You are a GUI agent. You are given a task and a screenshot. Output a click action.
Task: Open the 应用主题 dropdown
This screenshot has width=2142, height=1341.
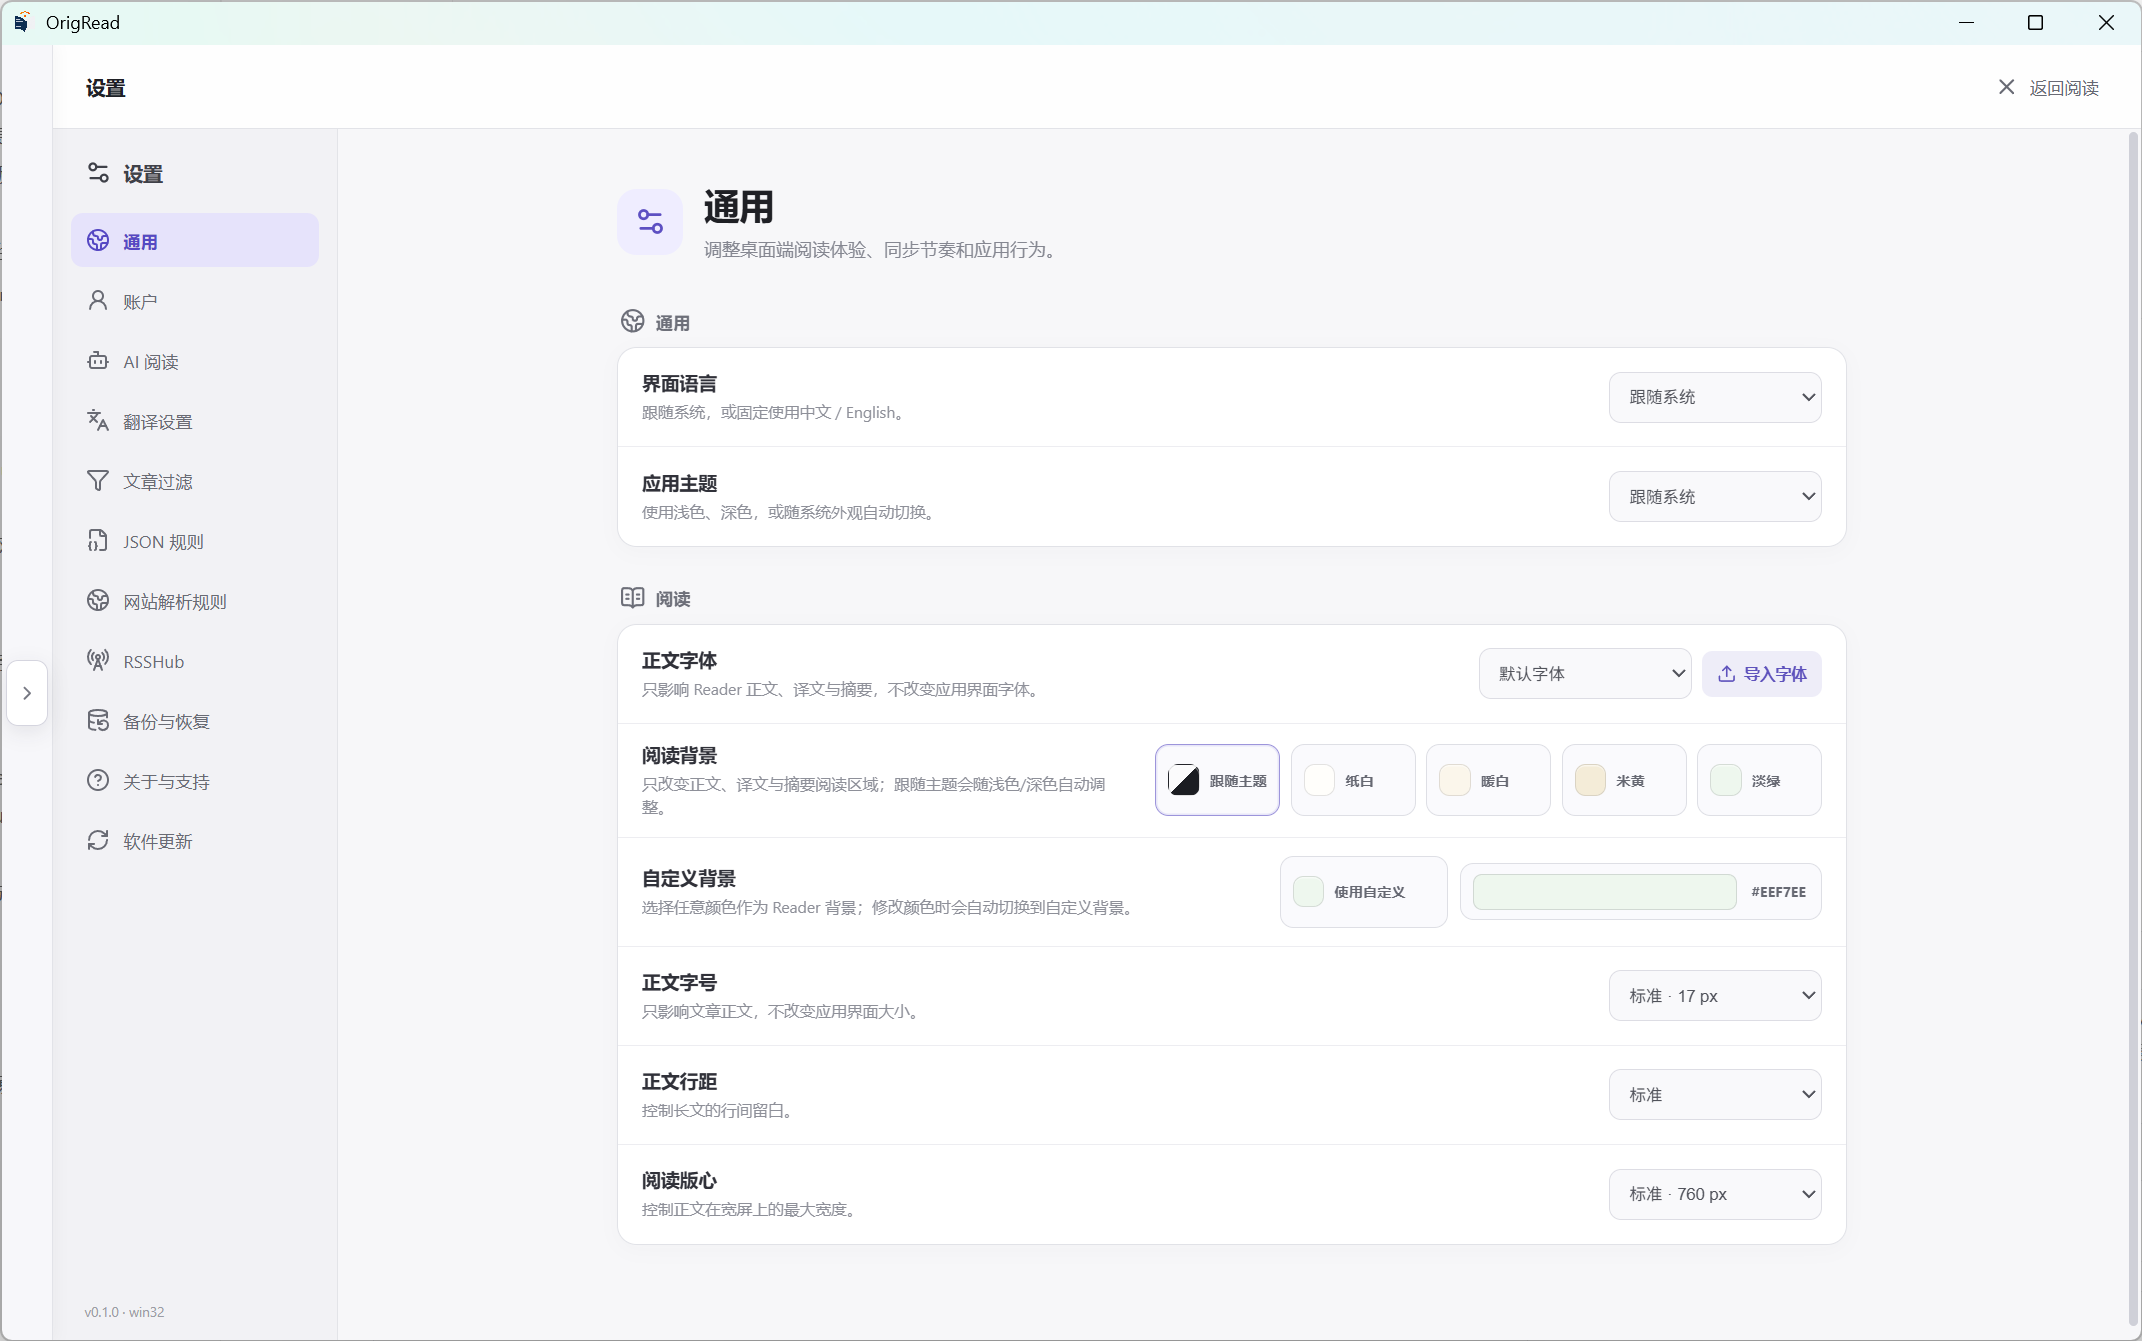[x=1715, y=496]
